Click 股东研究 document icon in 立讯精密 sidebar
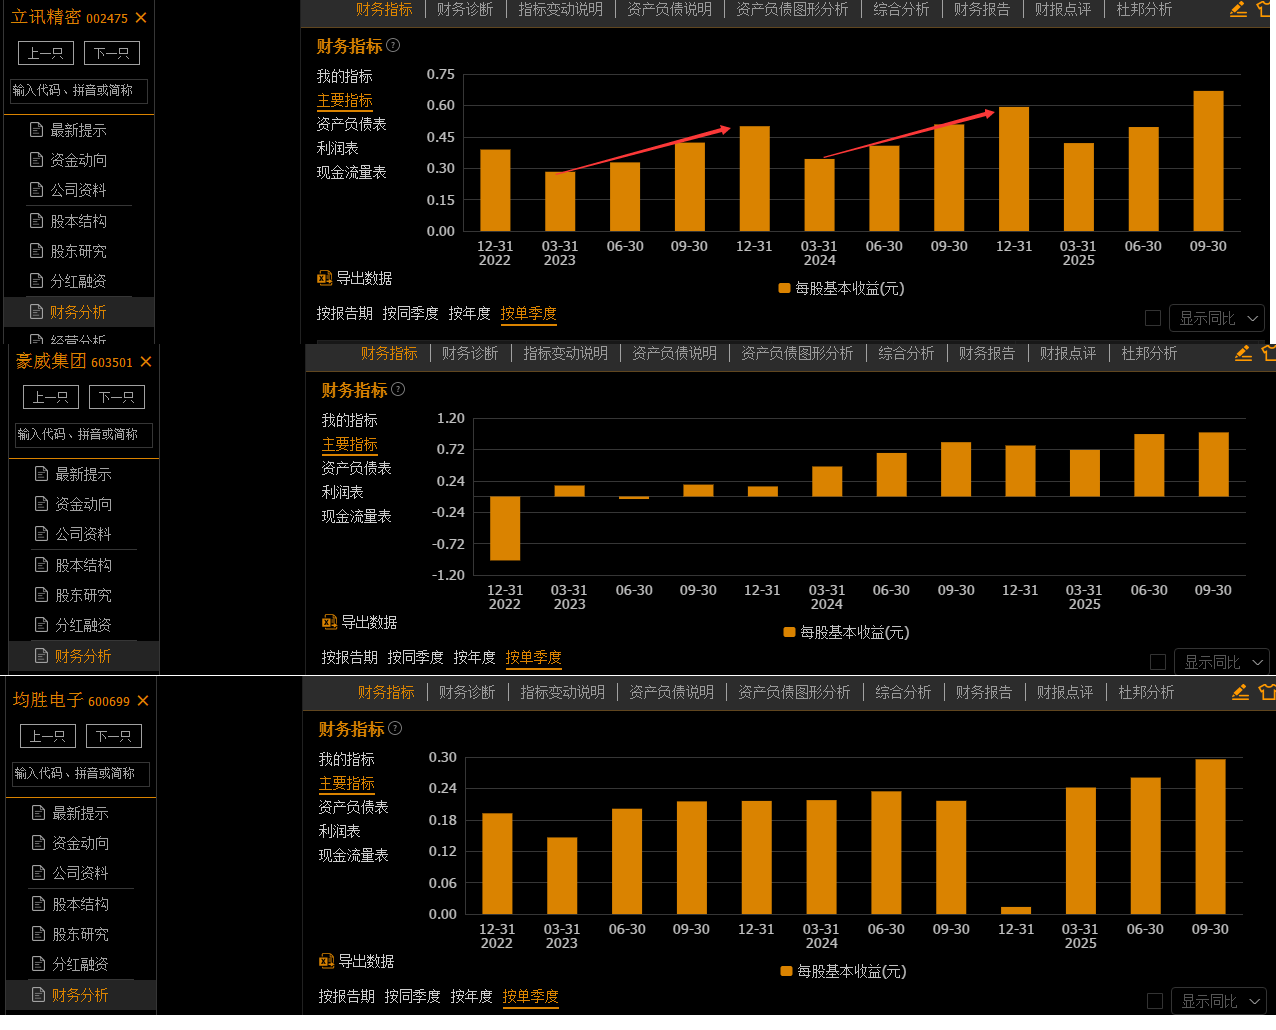This screenshot has width=1276, height=1030. (x=37, y=251)
